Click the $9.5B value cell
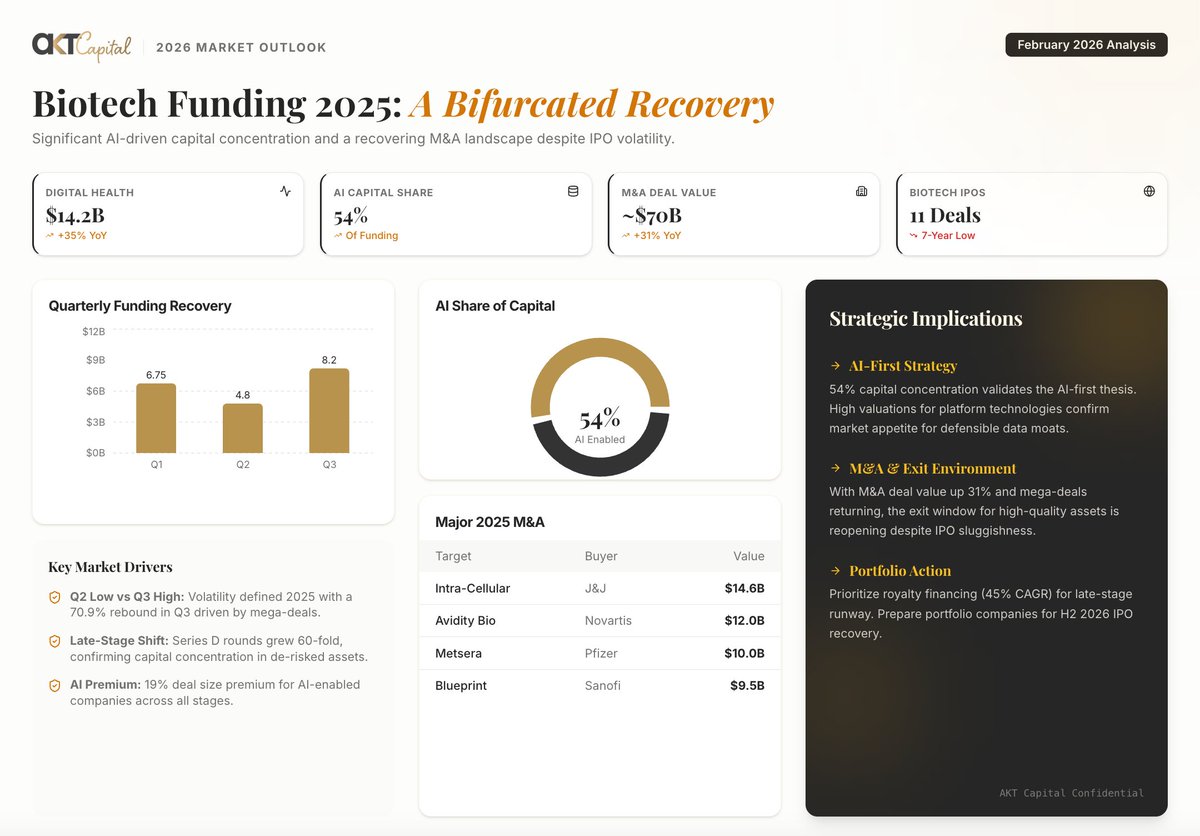The image size is (1200, 836). [x=748, y=686]
